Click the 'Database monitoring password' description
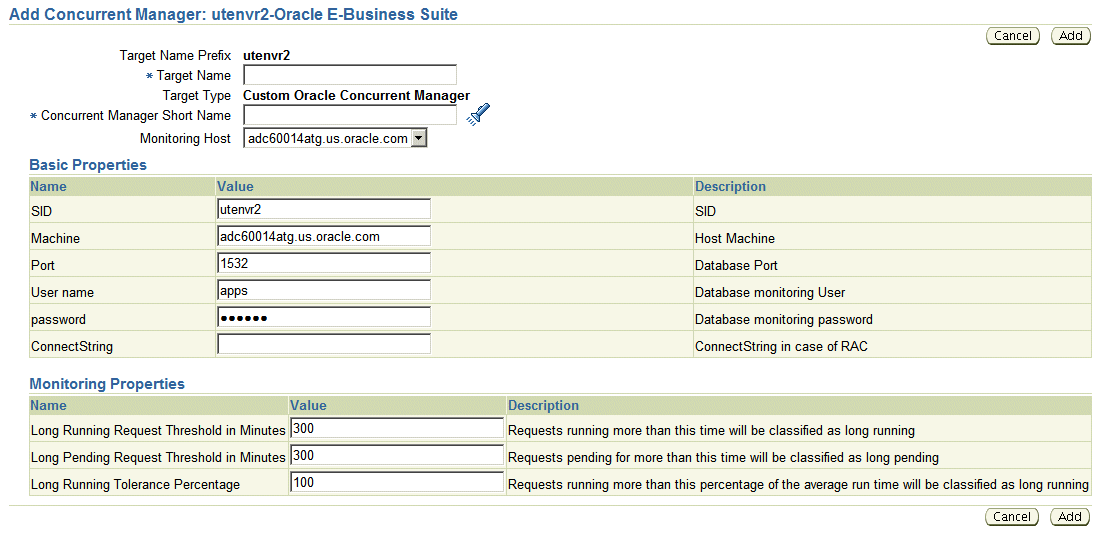The image size is (1101, 534). pyautogui.click(x=784, y=319)
